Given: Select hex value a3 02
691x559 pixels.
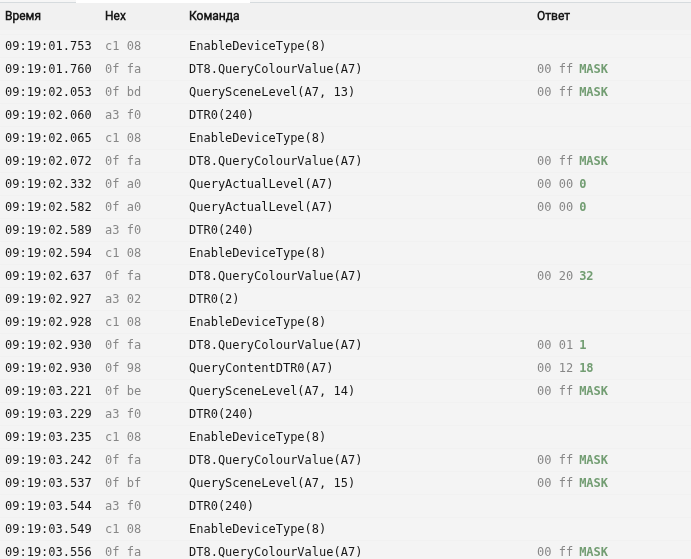Looking at the screenshot, I should (x=123, y=299).
